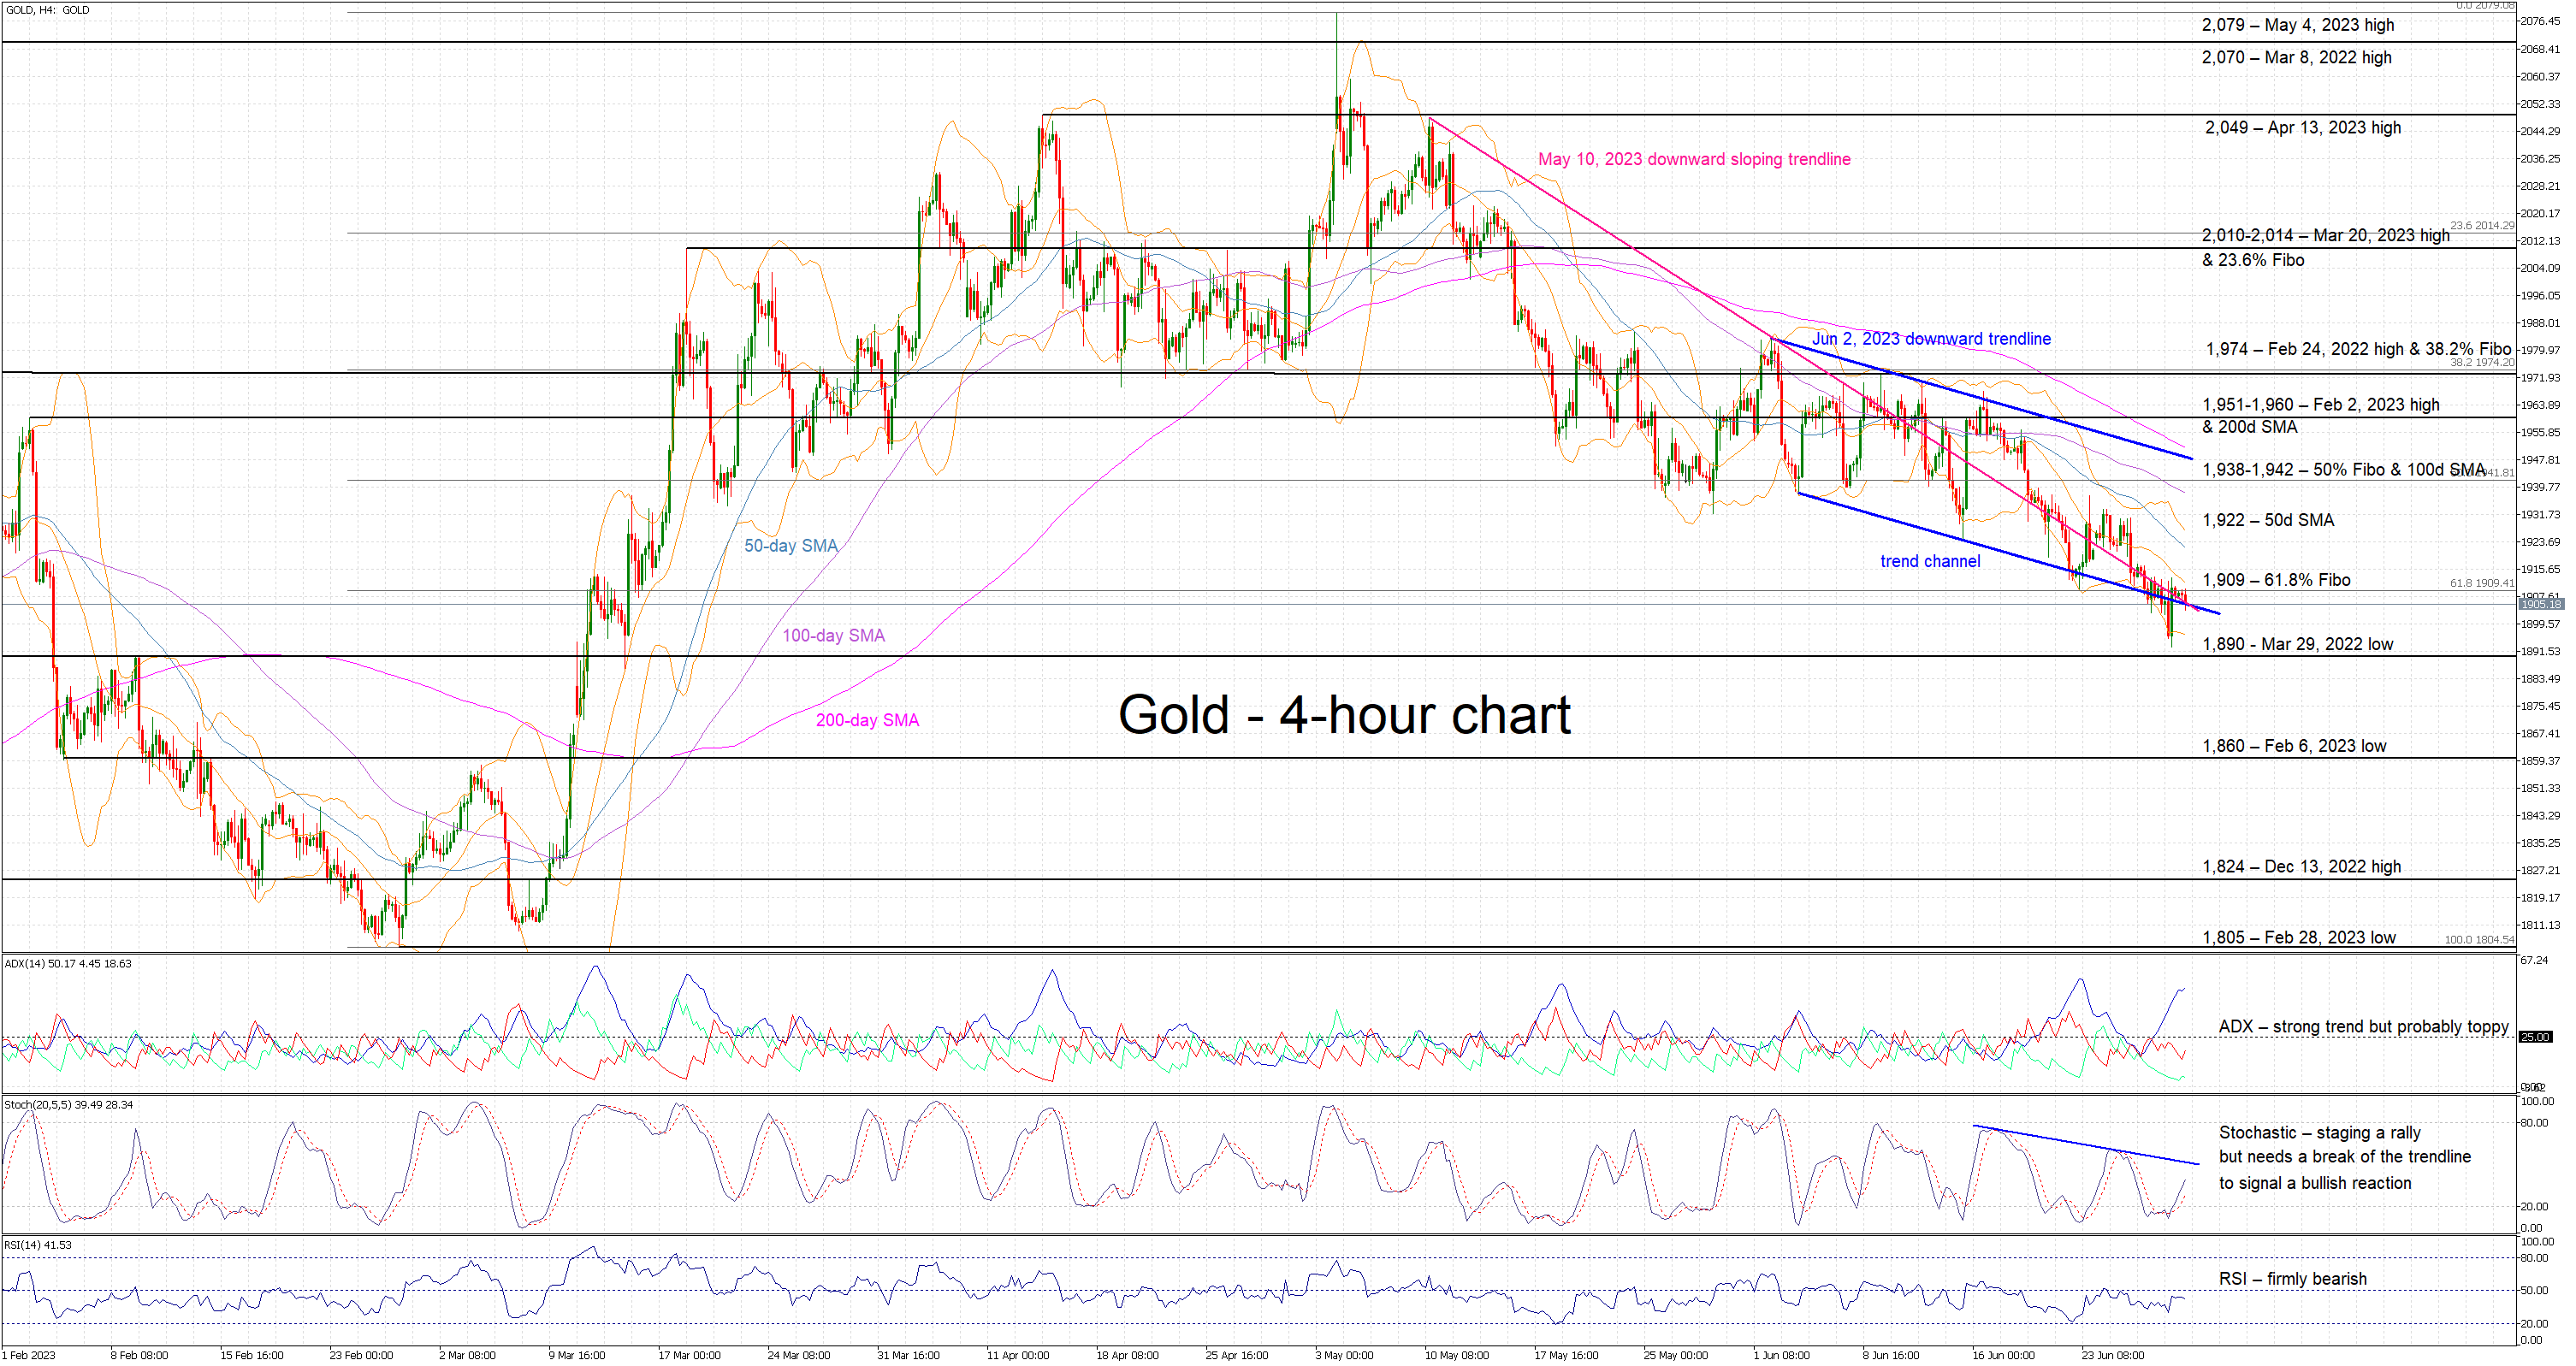
Task: Click the '3 May 00:00' time axis label
Action: [1344, 1355]
